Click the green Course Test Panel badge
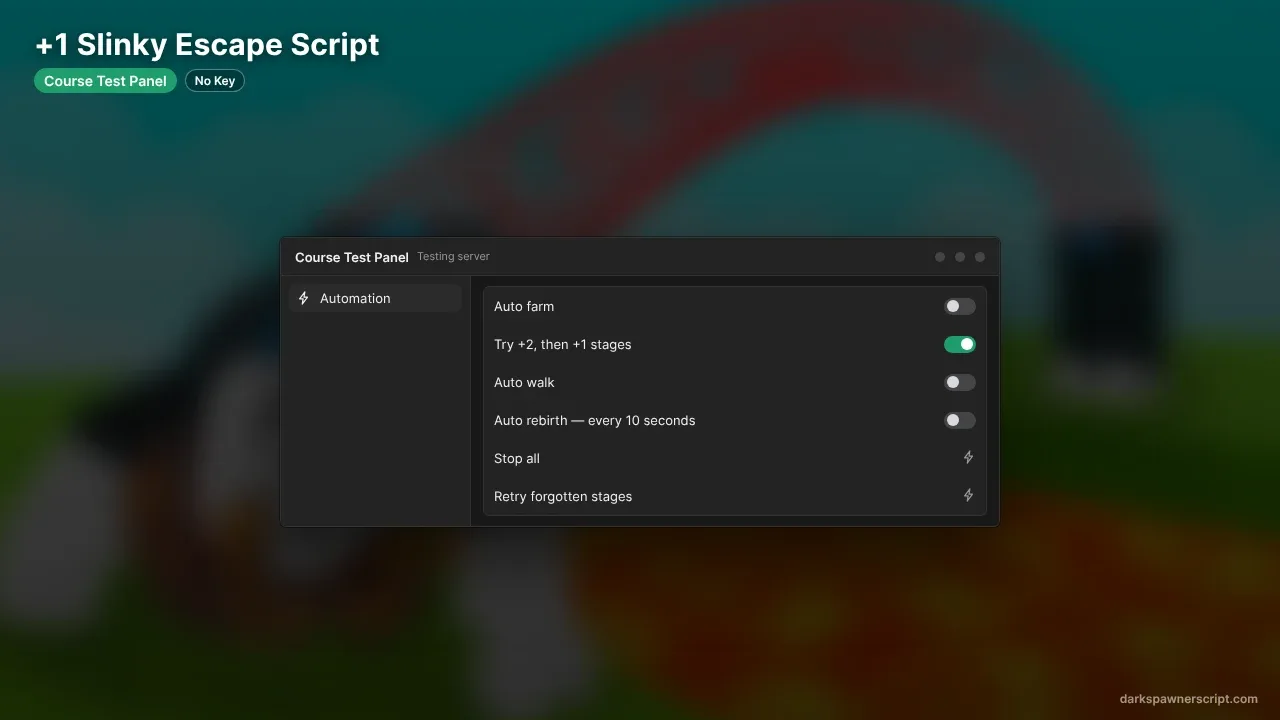 [x=105, y=81]
